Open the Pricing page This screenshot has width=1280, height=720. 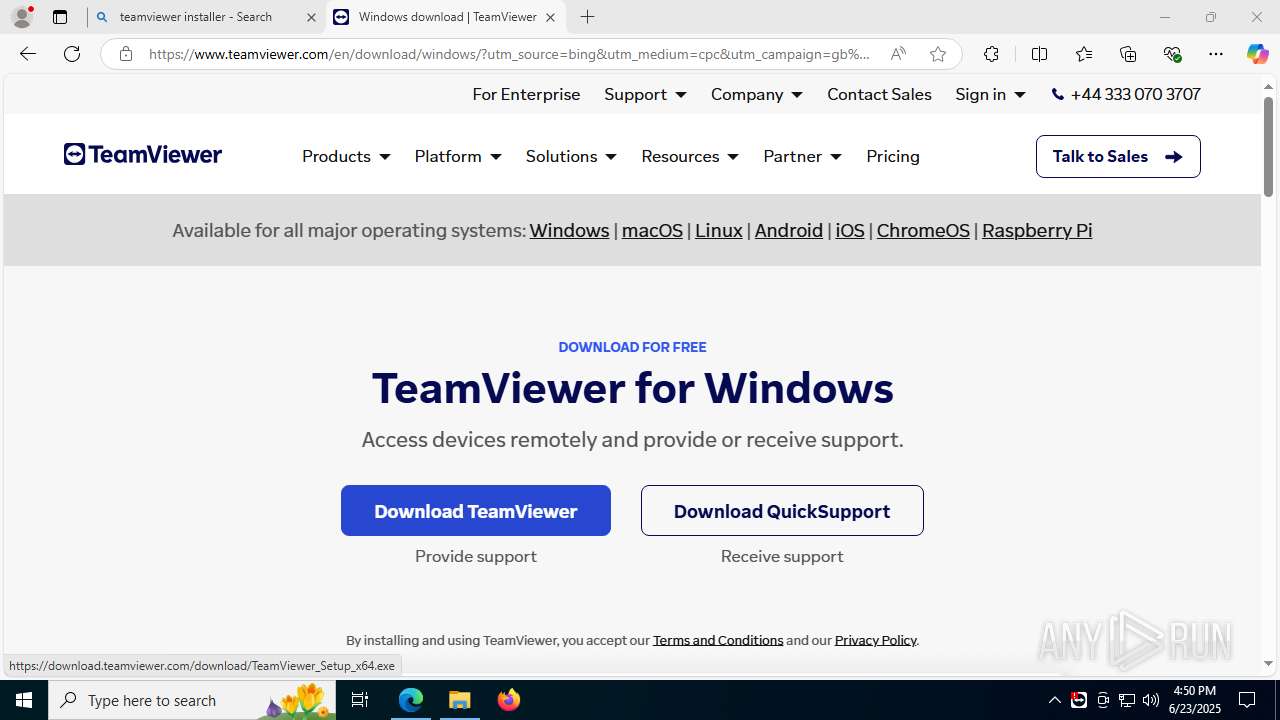pos(893,156)
